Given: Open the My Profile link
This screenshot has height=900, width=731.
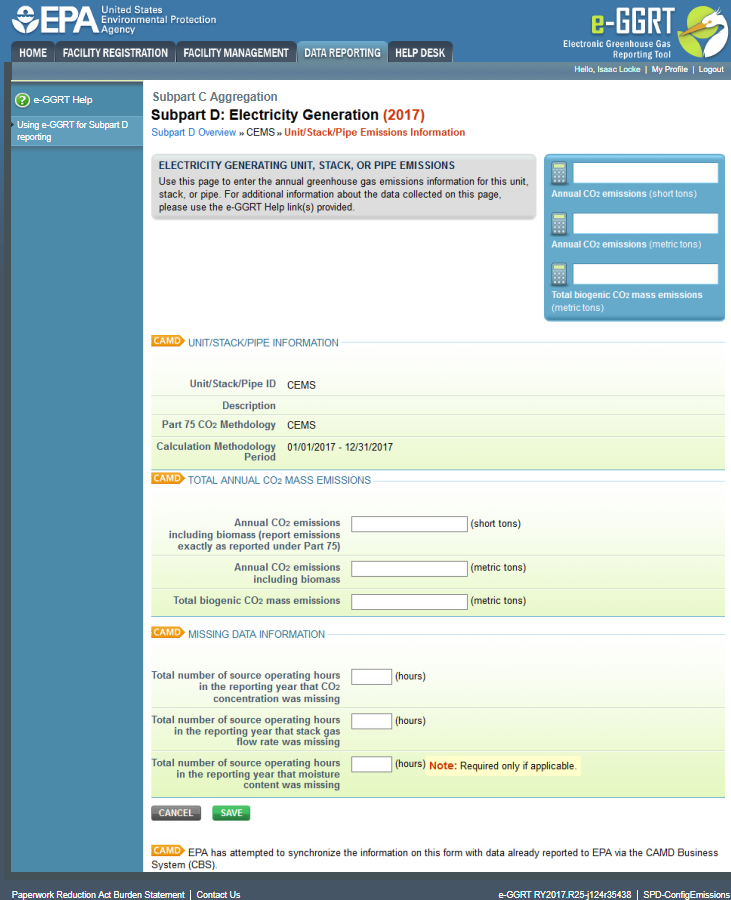Looking at the screenshot, I should pos(669,69).
